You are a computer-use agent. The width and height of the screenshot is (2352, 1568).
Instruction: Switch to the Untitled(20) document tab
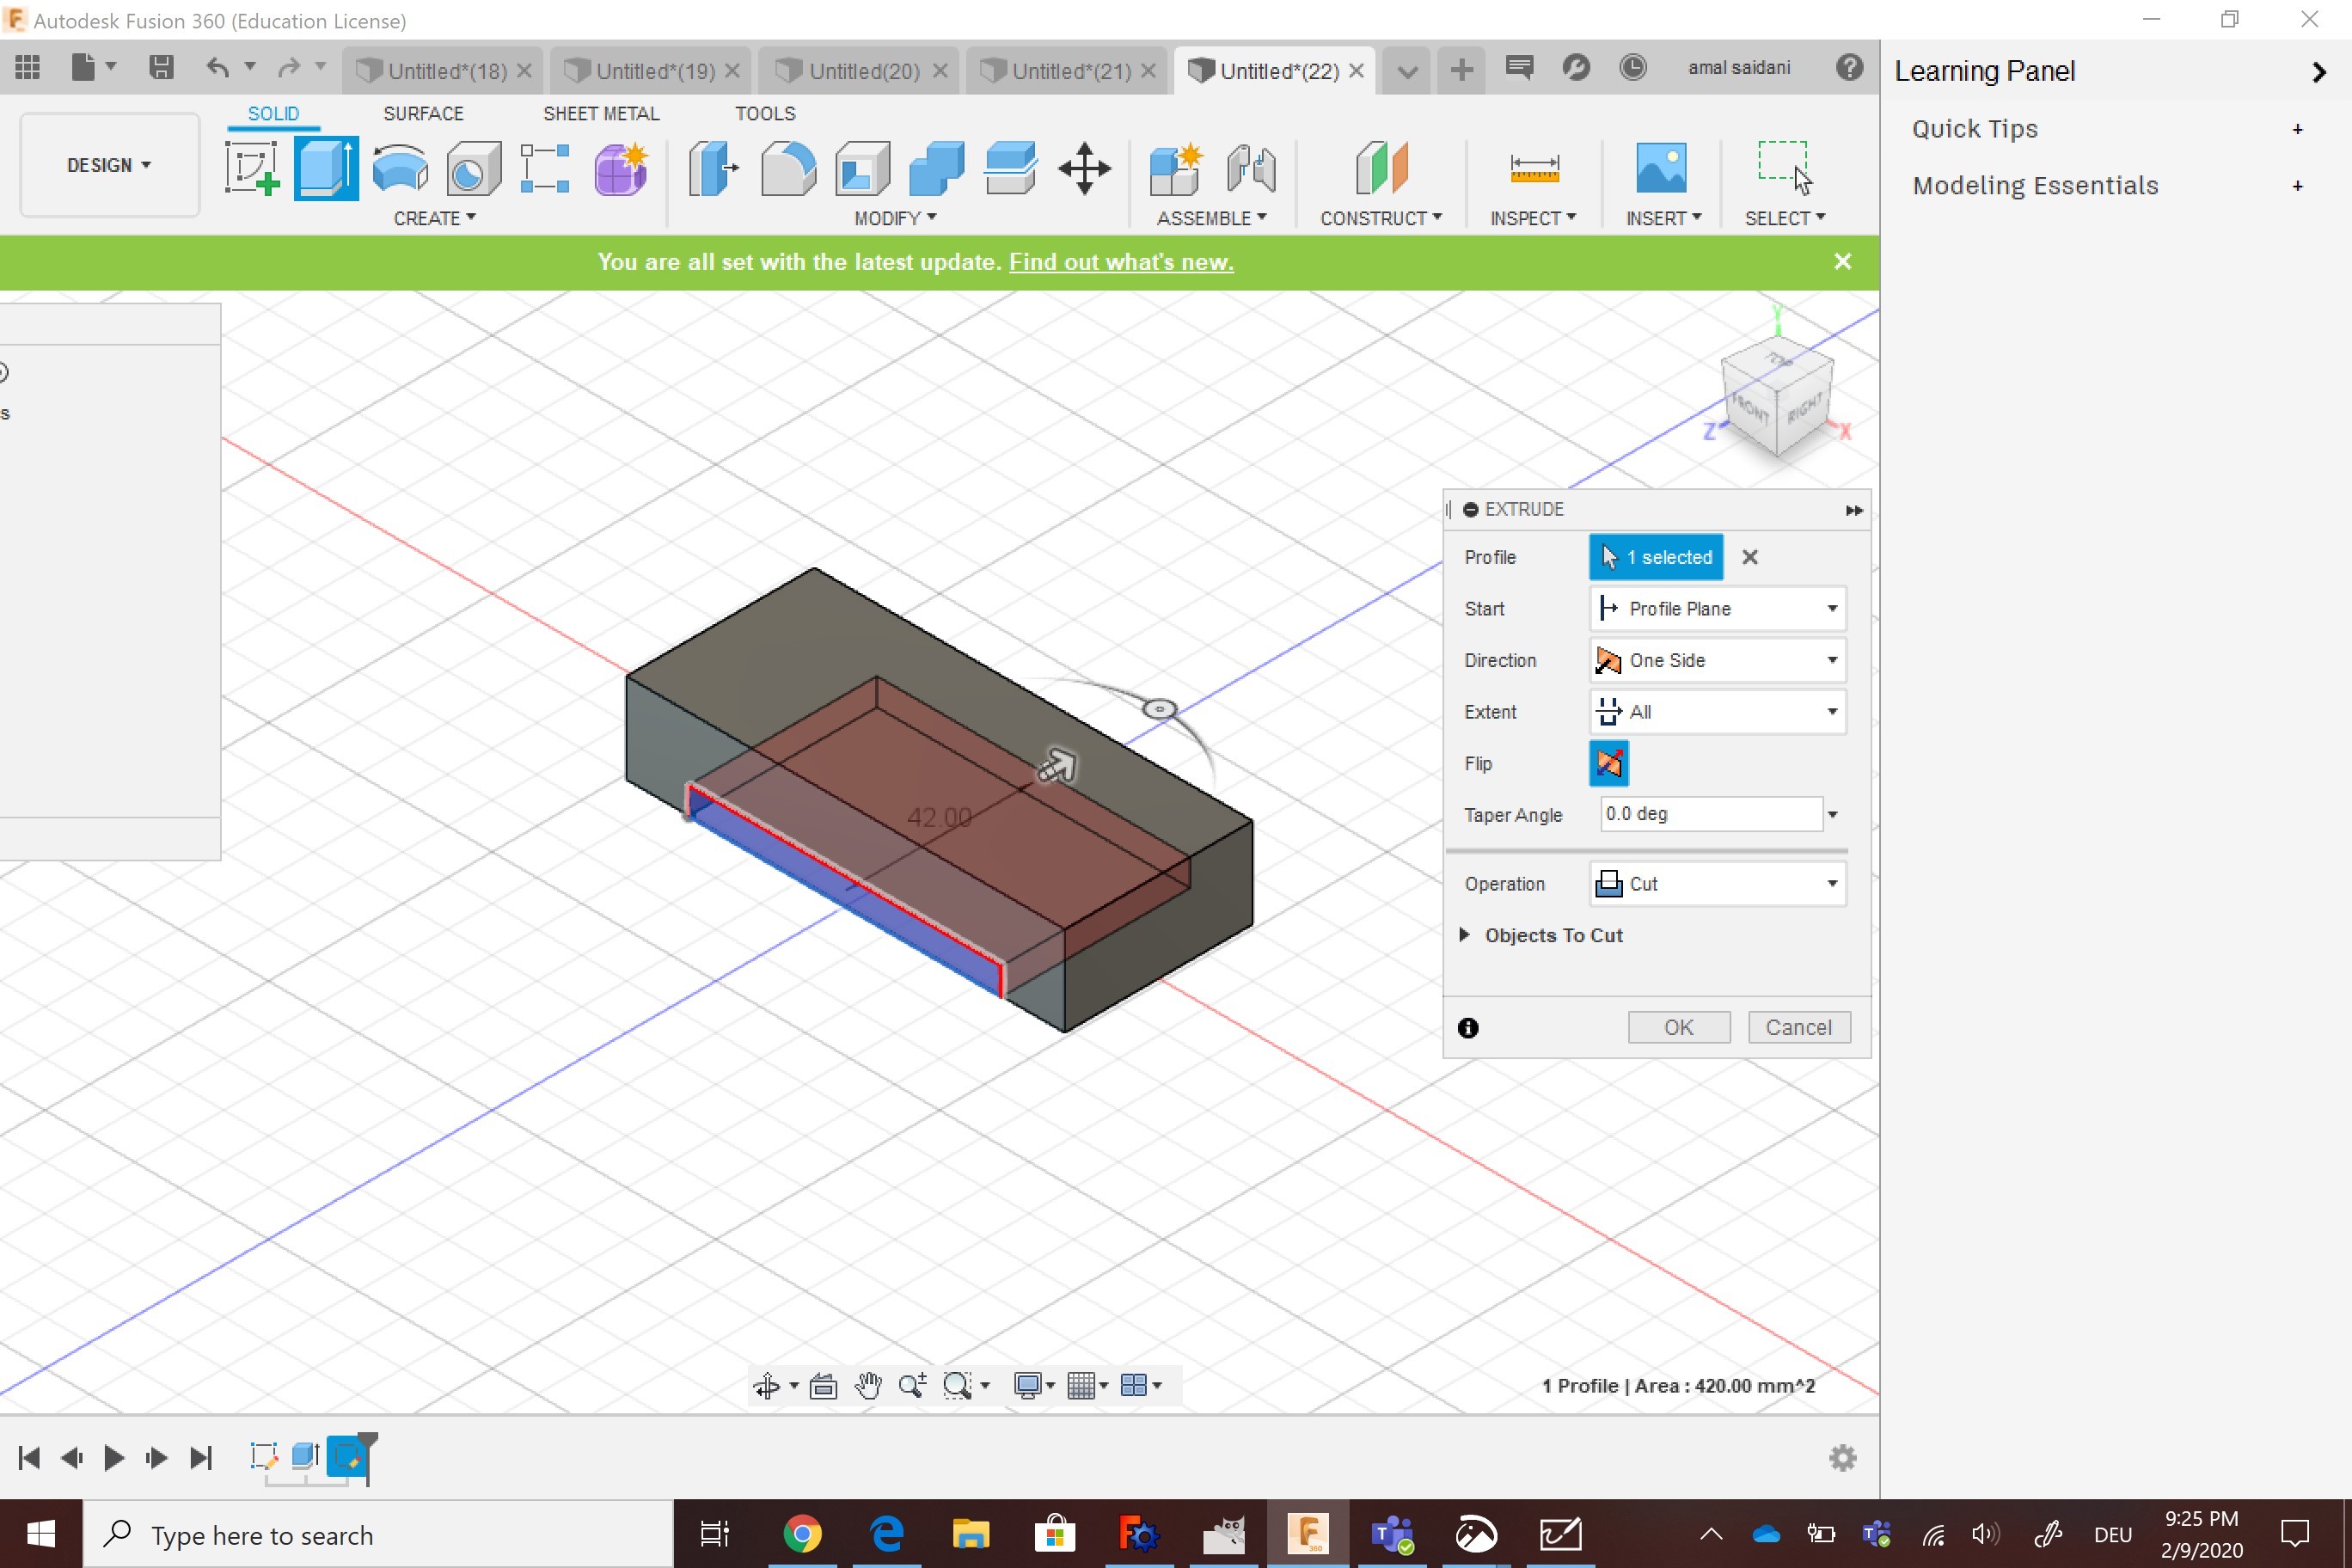tap(862, 71)
